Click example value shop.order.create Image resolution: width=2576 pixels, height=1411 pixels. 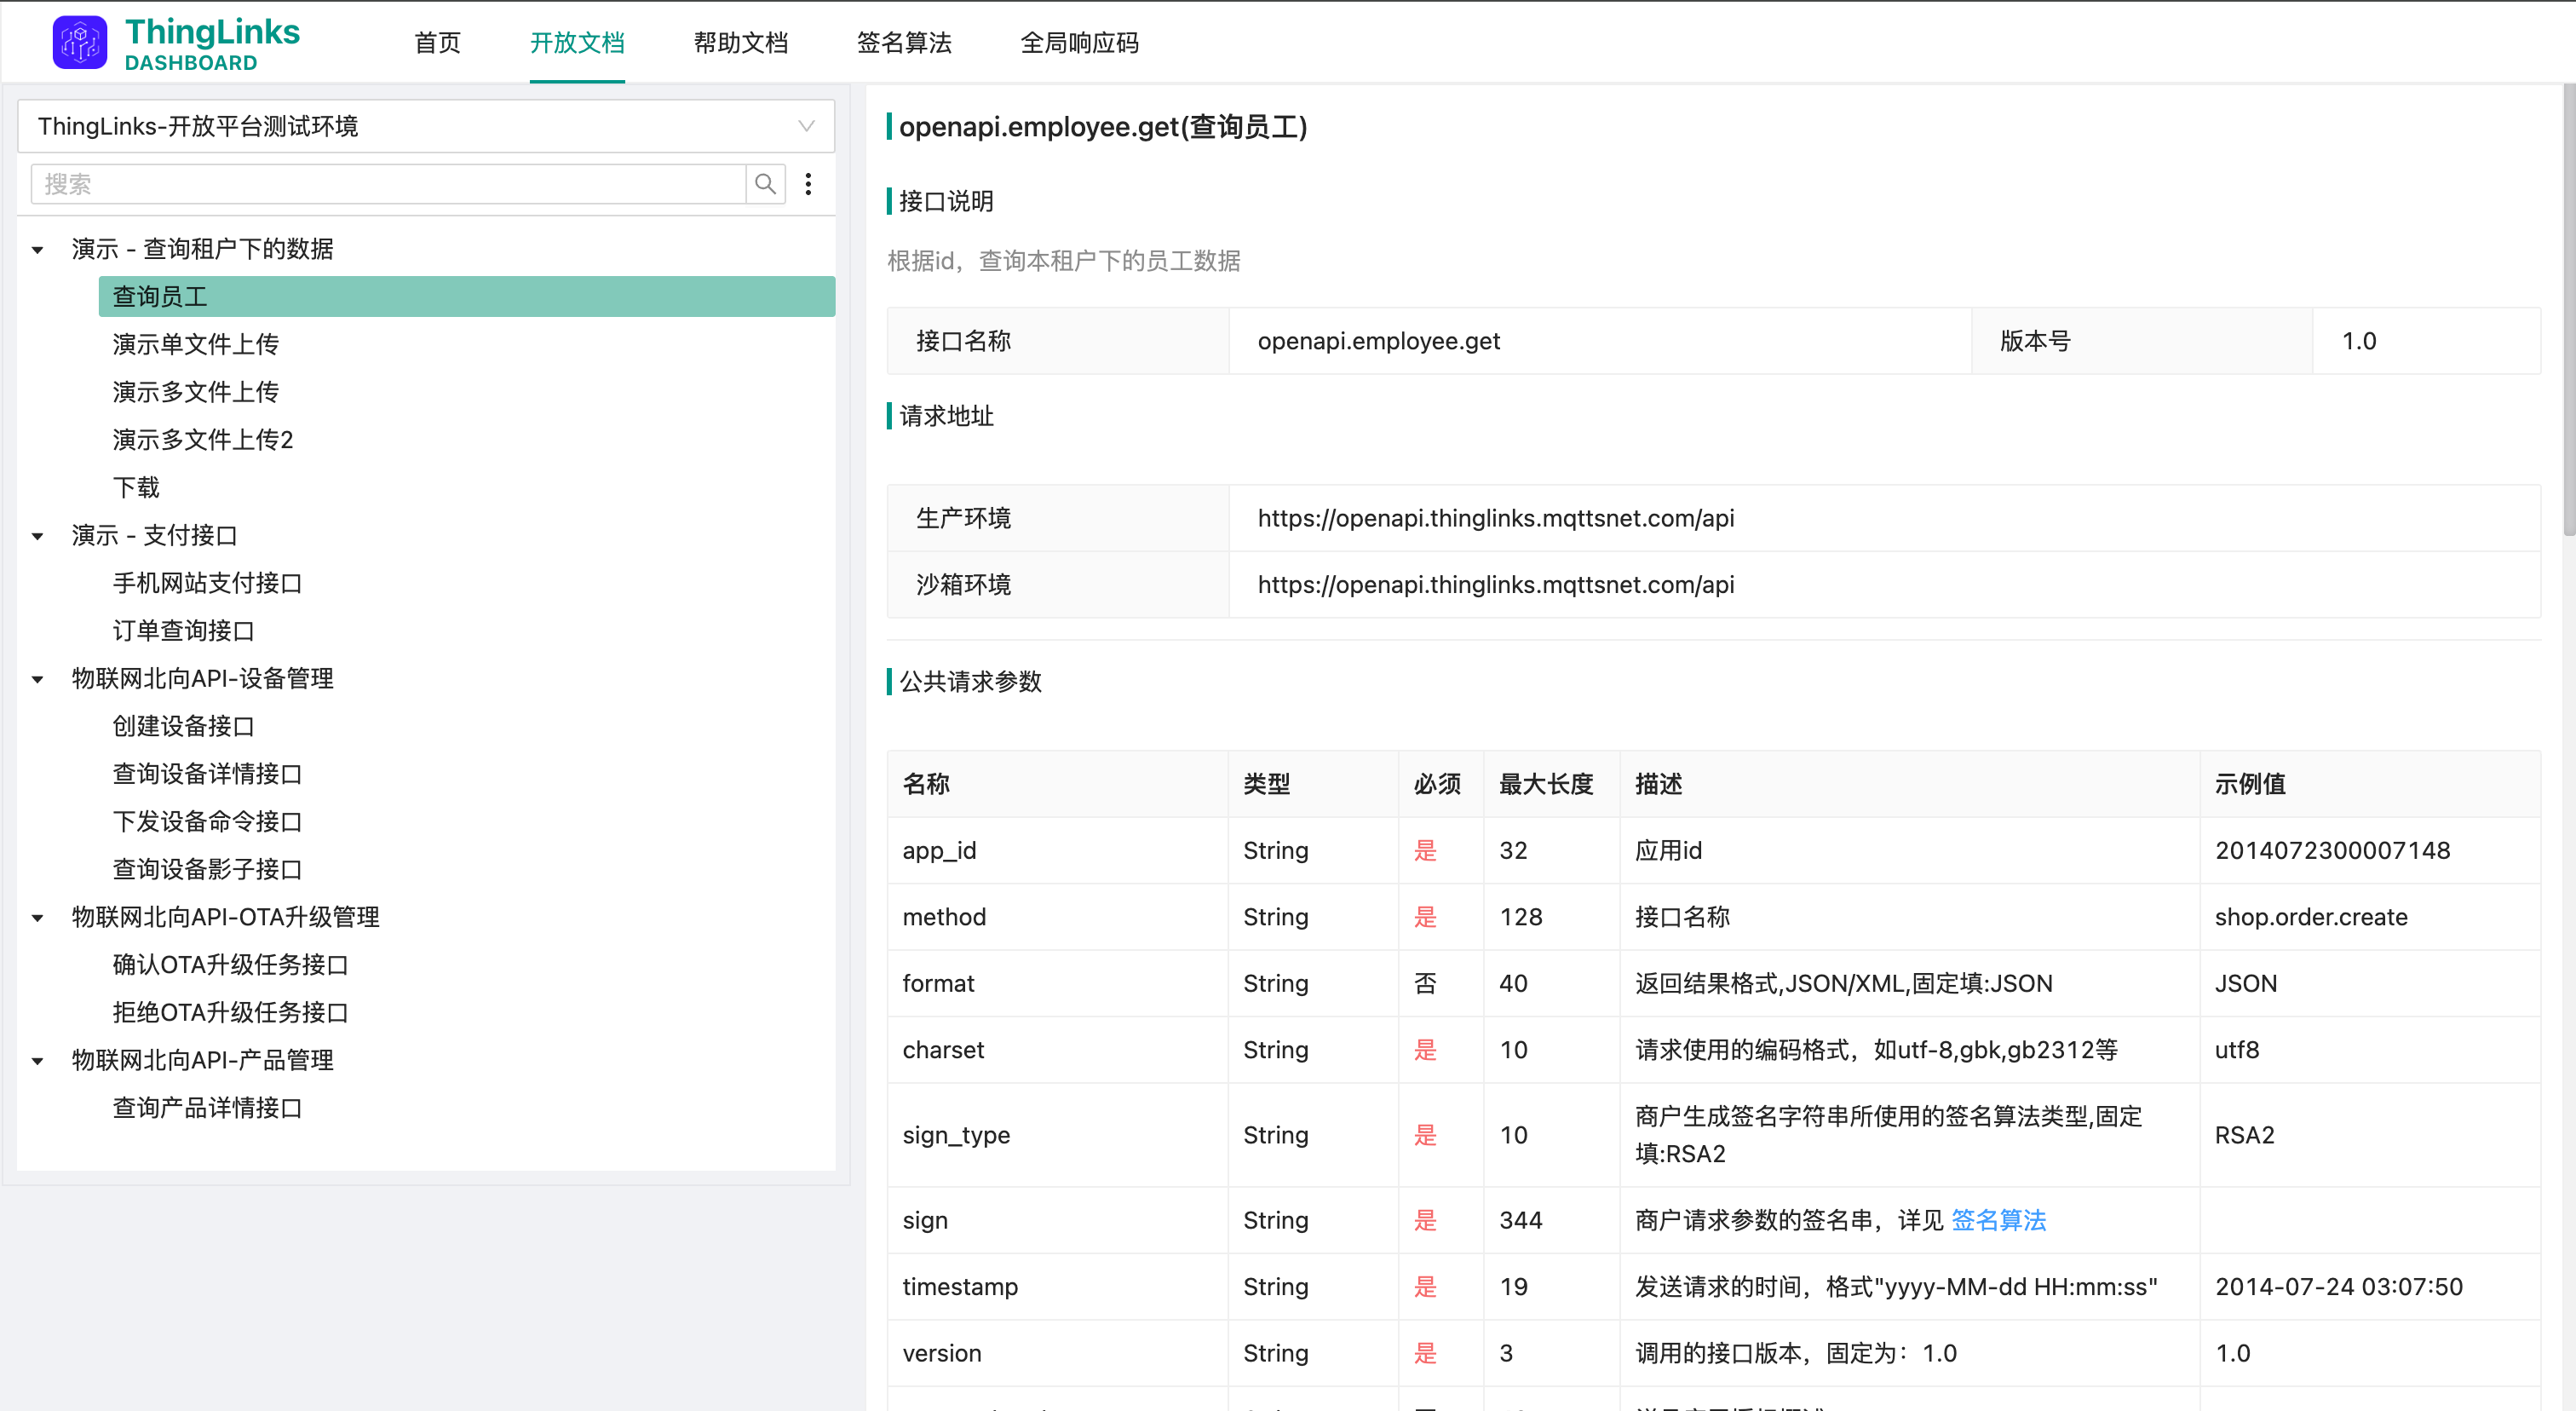(2311, 917)
